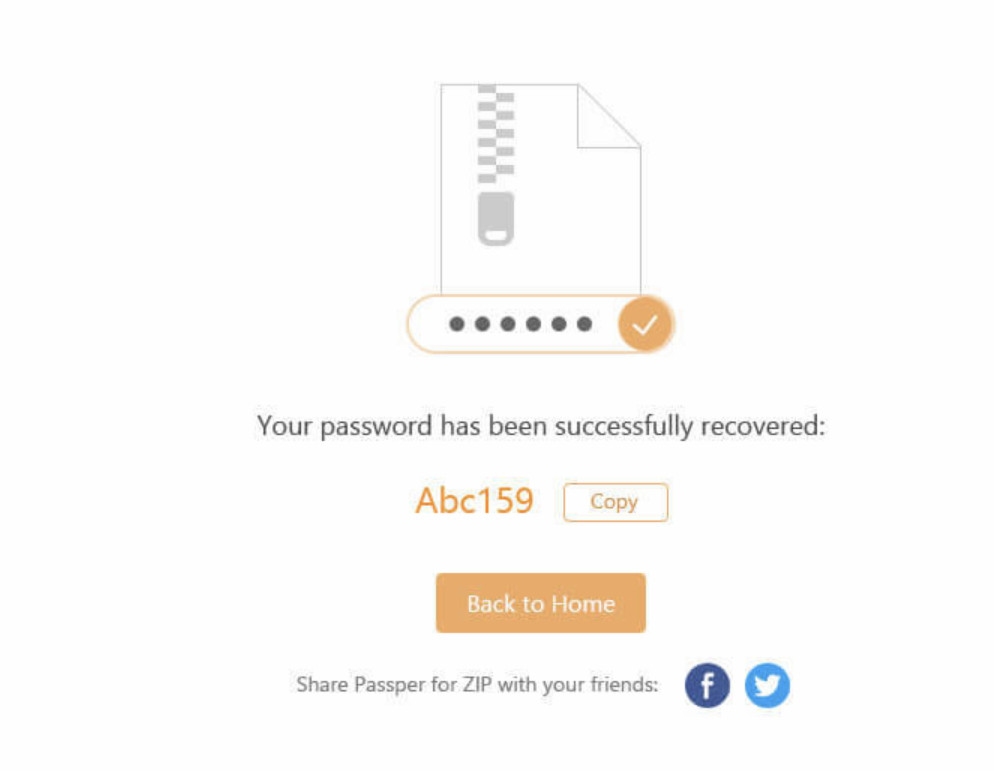Share Passper on Facebook

pyautogui.click(x=707, y=685)
